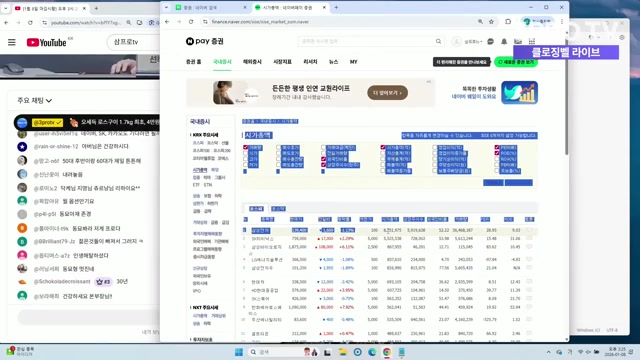Open the notification bell in Naver header
The height and width of the screenshot is (360, 640).
tap(504, 41)
